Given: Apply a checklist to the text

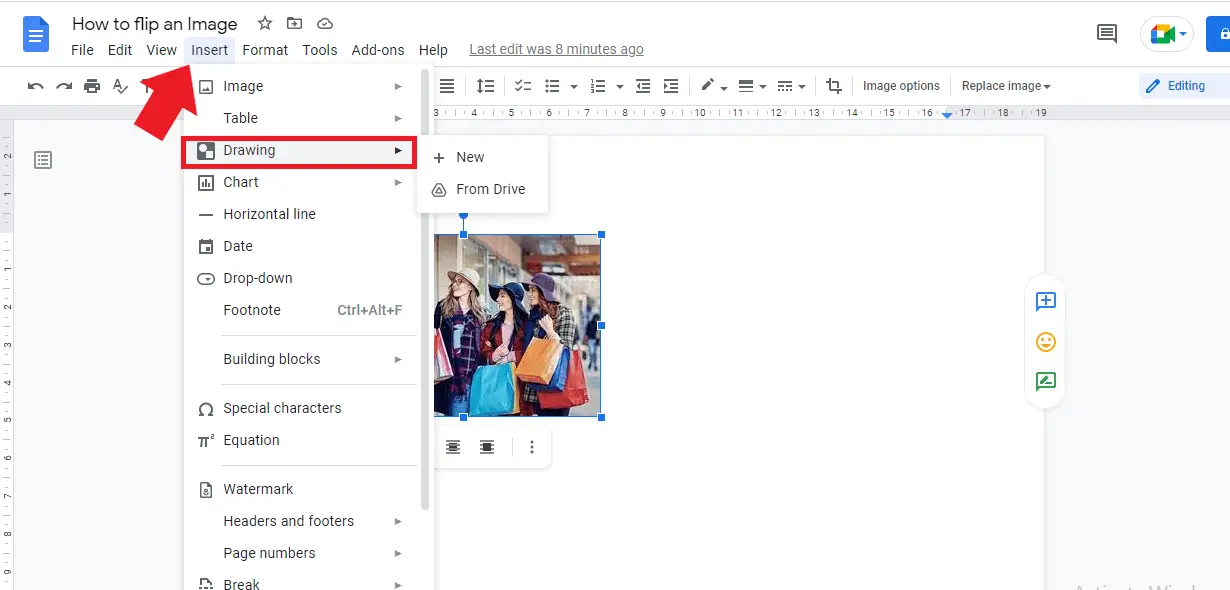Looking at the screenshot, I should pos(522,86).
